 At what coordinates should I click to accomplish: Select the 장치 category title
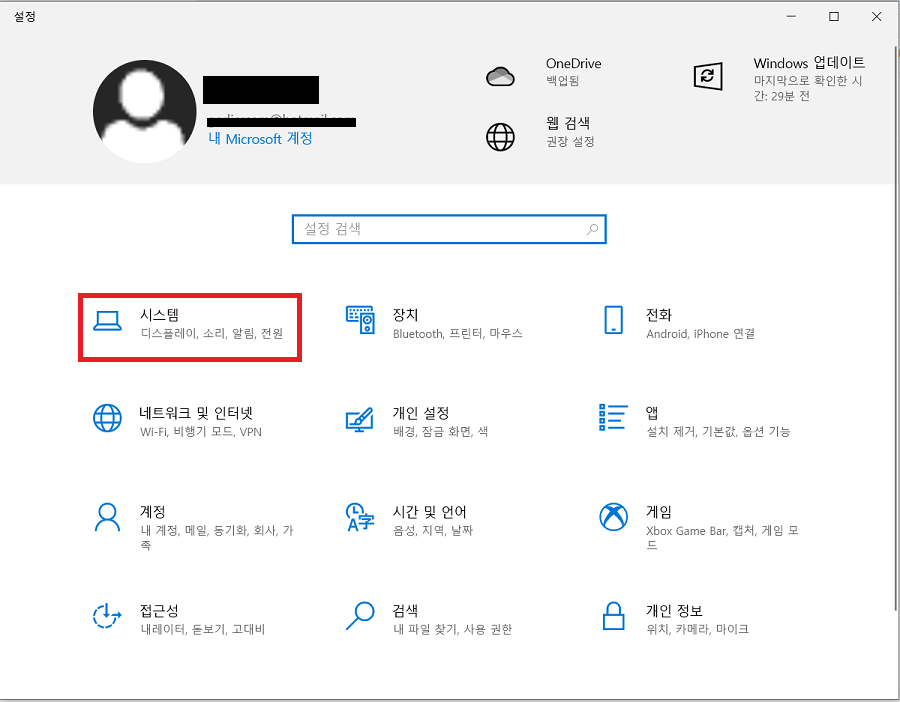point(405,315)
